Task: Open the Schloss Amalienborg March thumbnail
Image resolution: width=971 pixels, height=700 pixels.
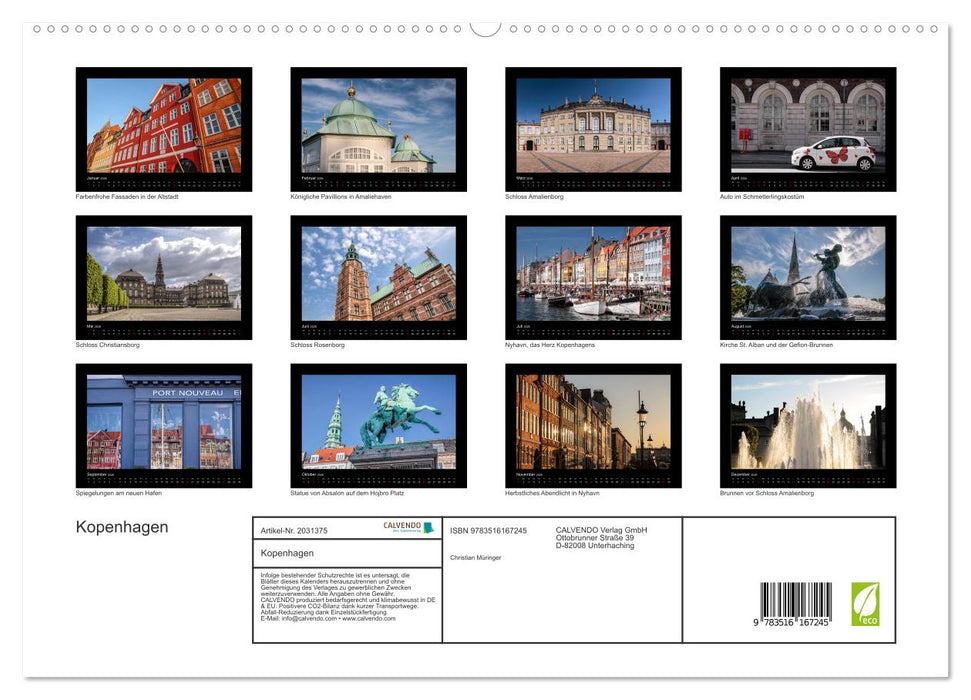Action: [595, 130]
